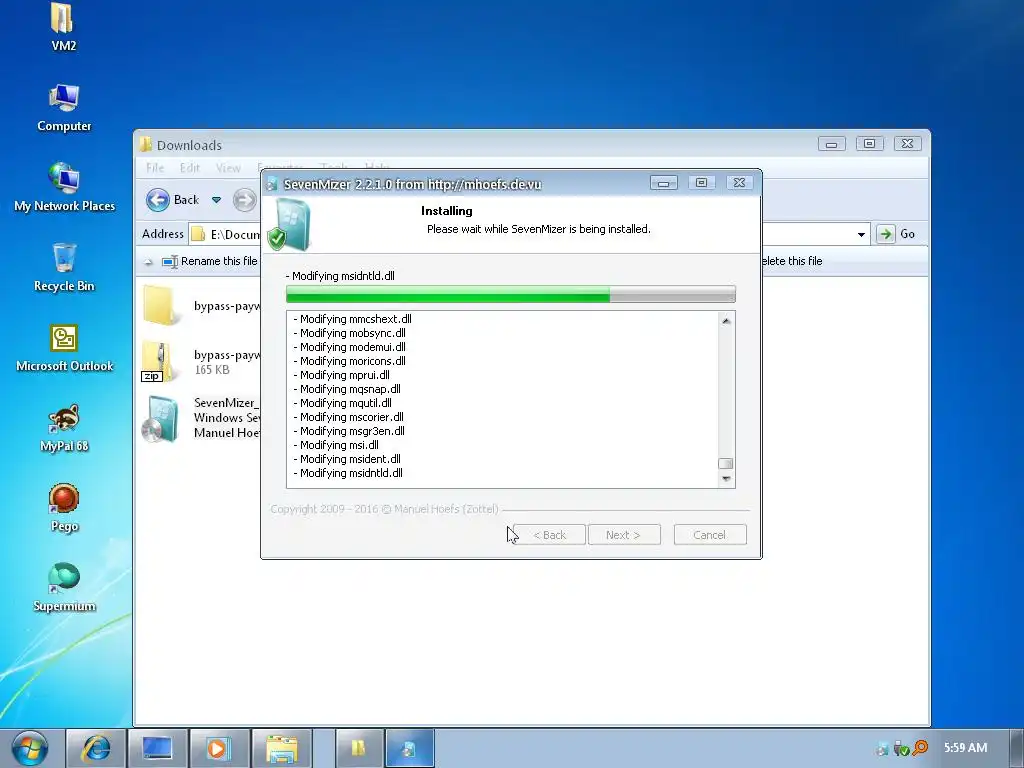Select 'Modifying mqutil.dll' log line

coord(342,404)
